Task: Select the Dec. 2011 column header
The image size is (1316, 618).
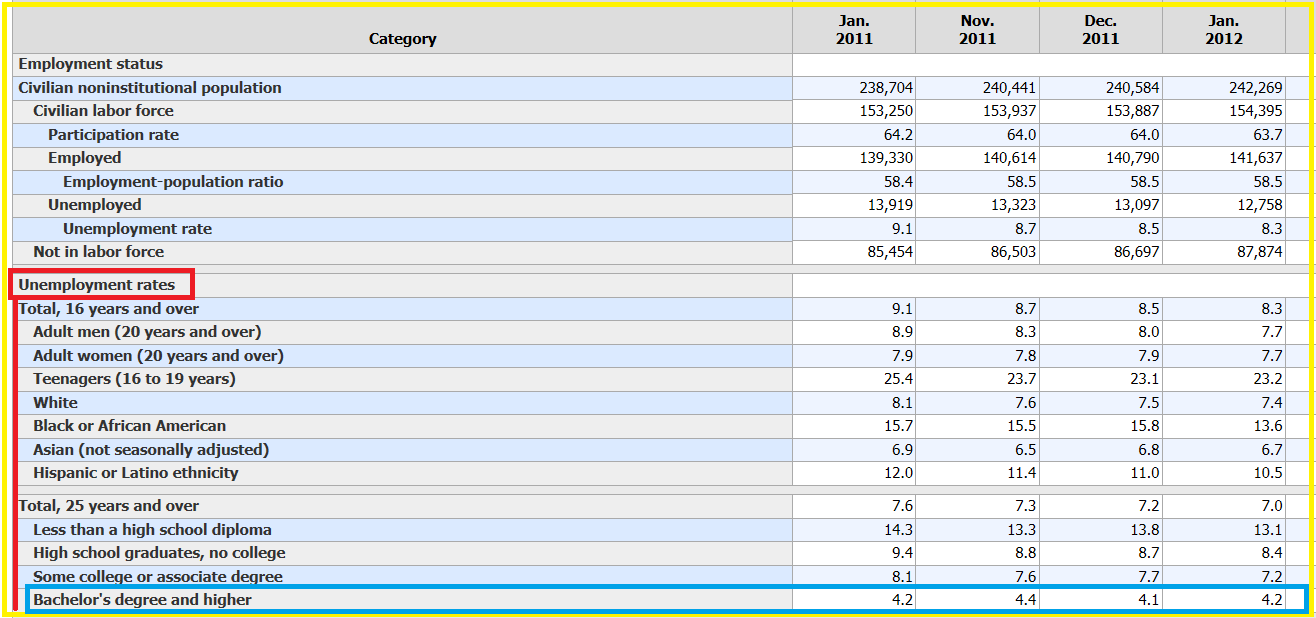Action: point(1100,30)
